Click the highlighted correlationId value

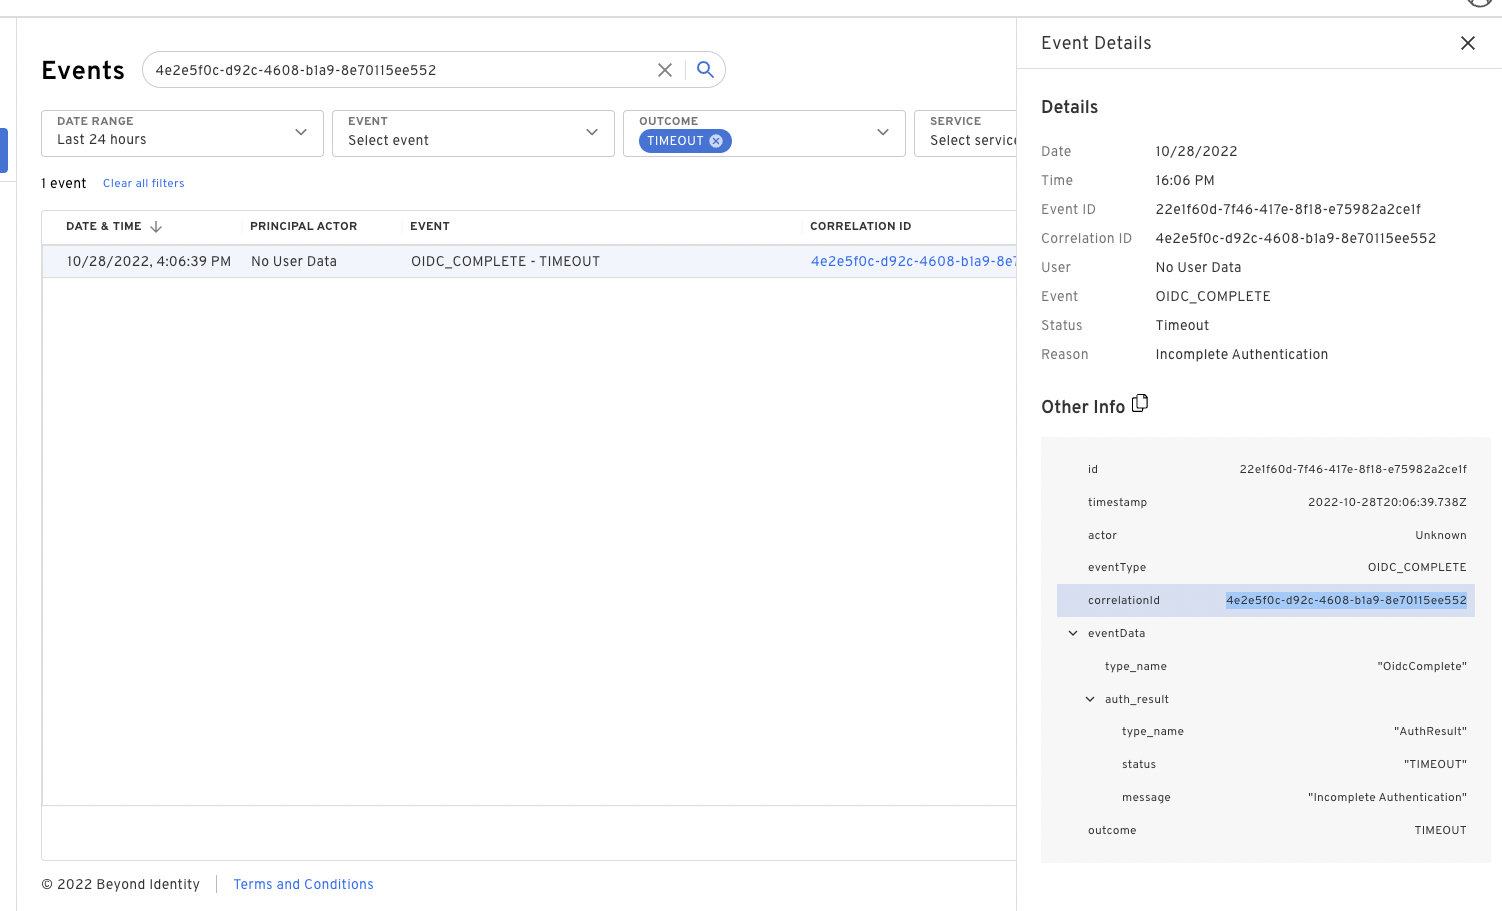coord(1345,600)
